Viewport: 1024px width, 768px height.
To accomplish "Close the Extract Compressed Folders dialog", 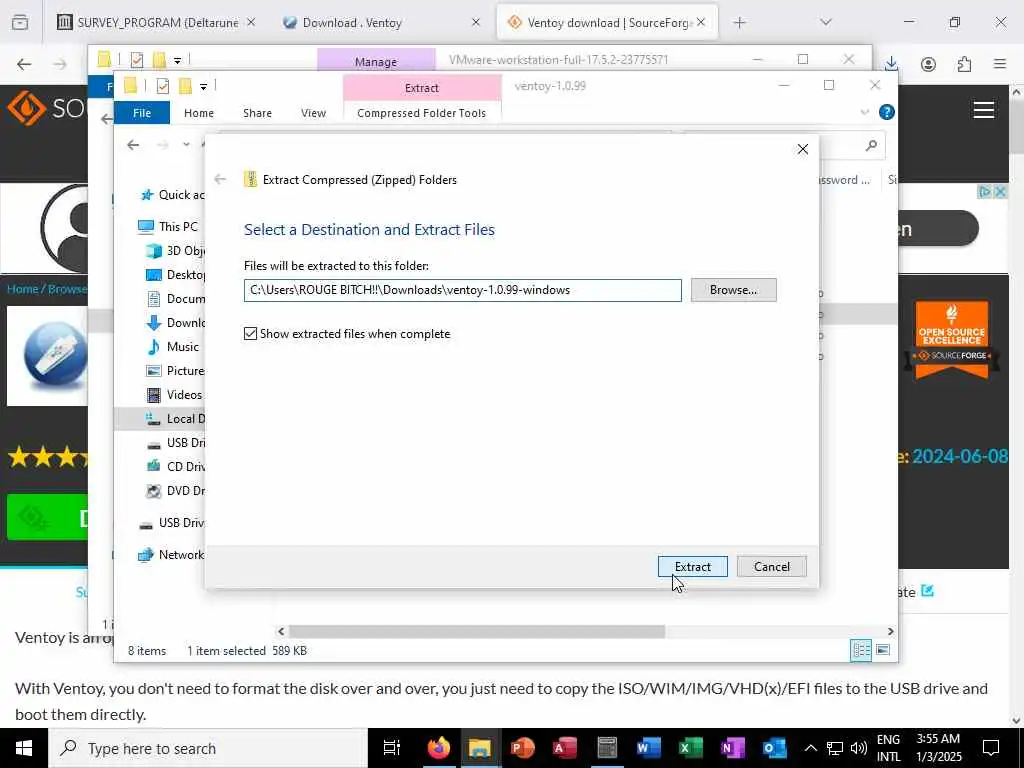I will tap(803, 150).
